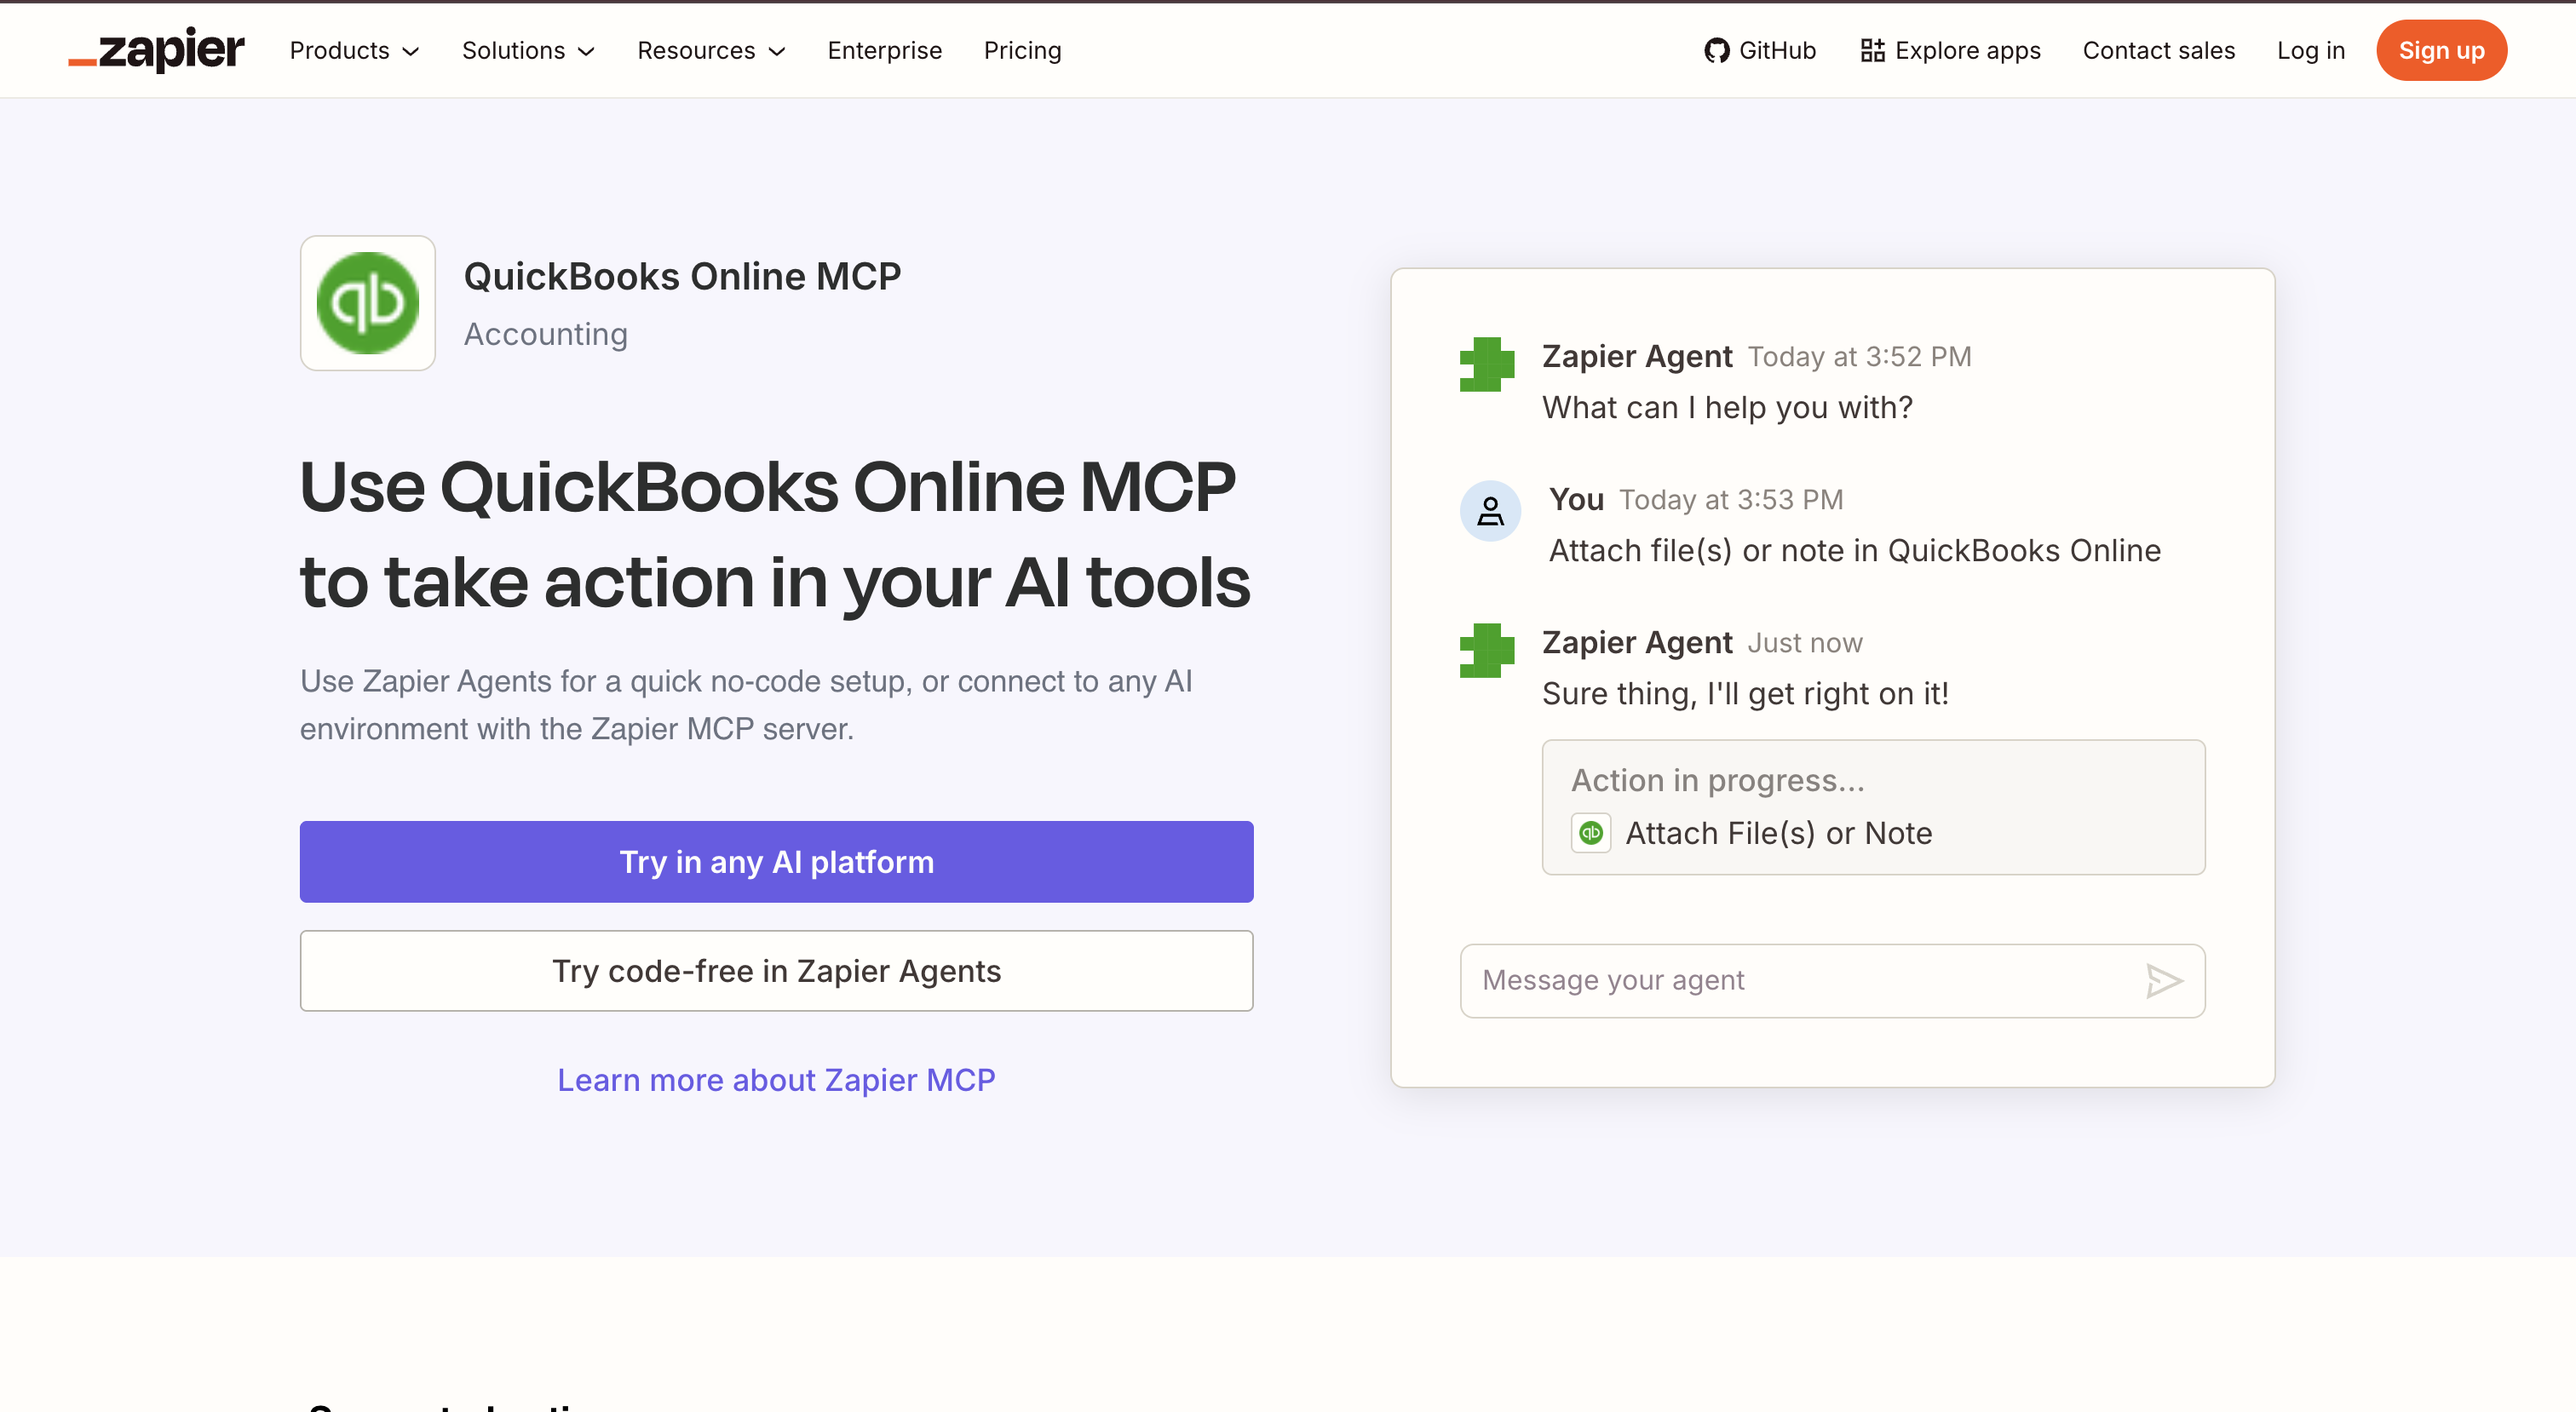Click first Zapier Agent avatar icon
Viewport: 2576px width, 1412px height.
(1487, 364)
